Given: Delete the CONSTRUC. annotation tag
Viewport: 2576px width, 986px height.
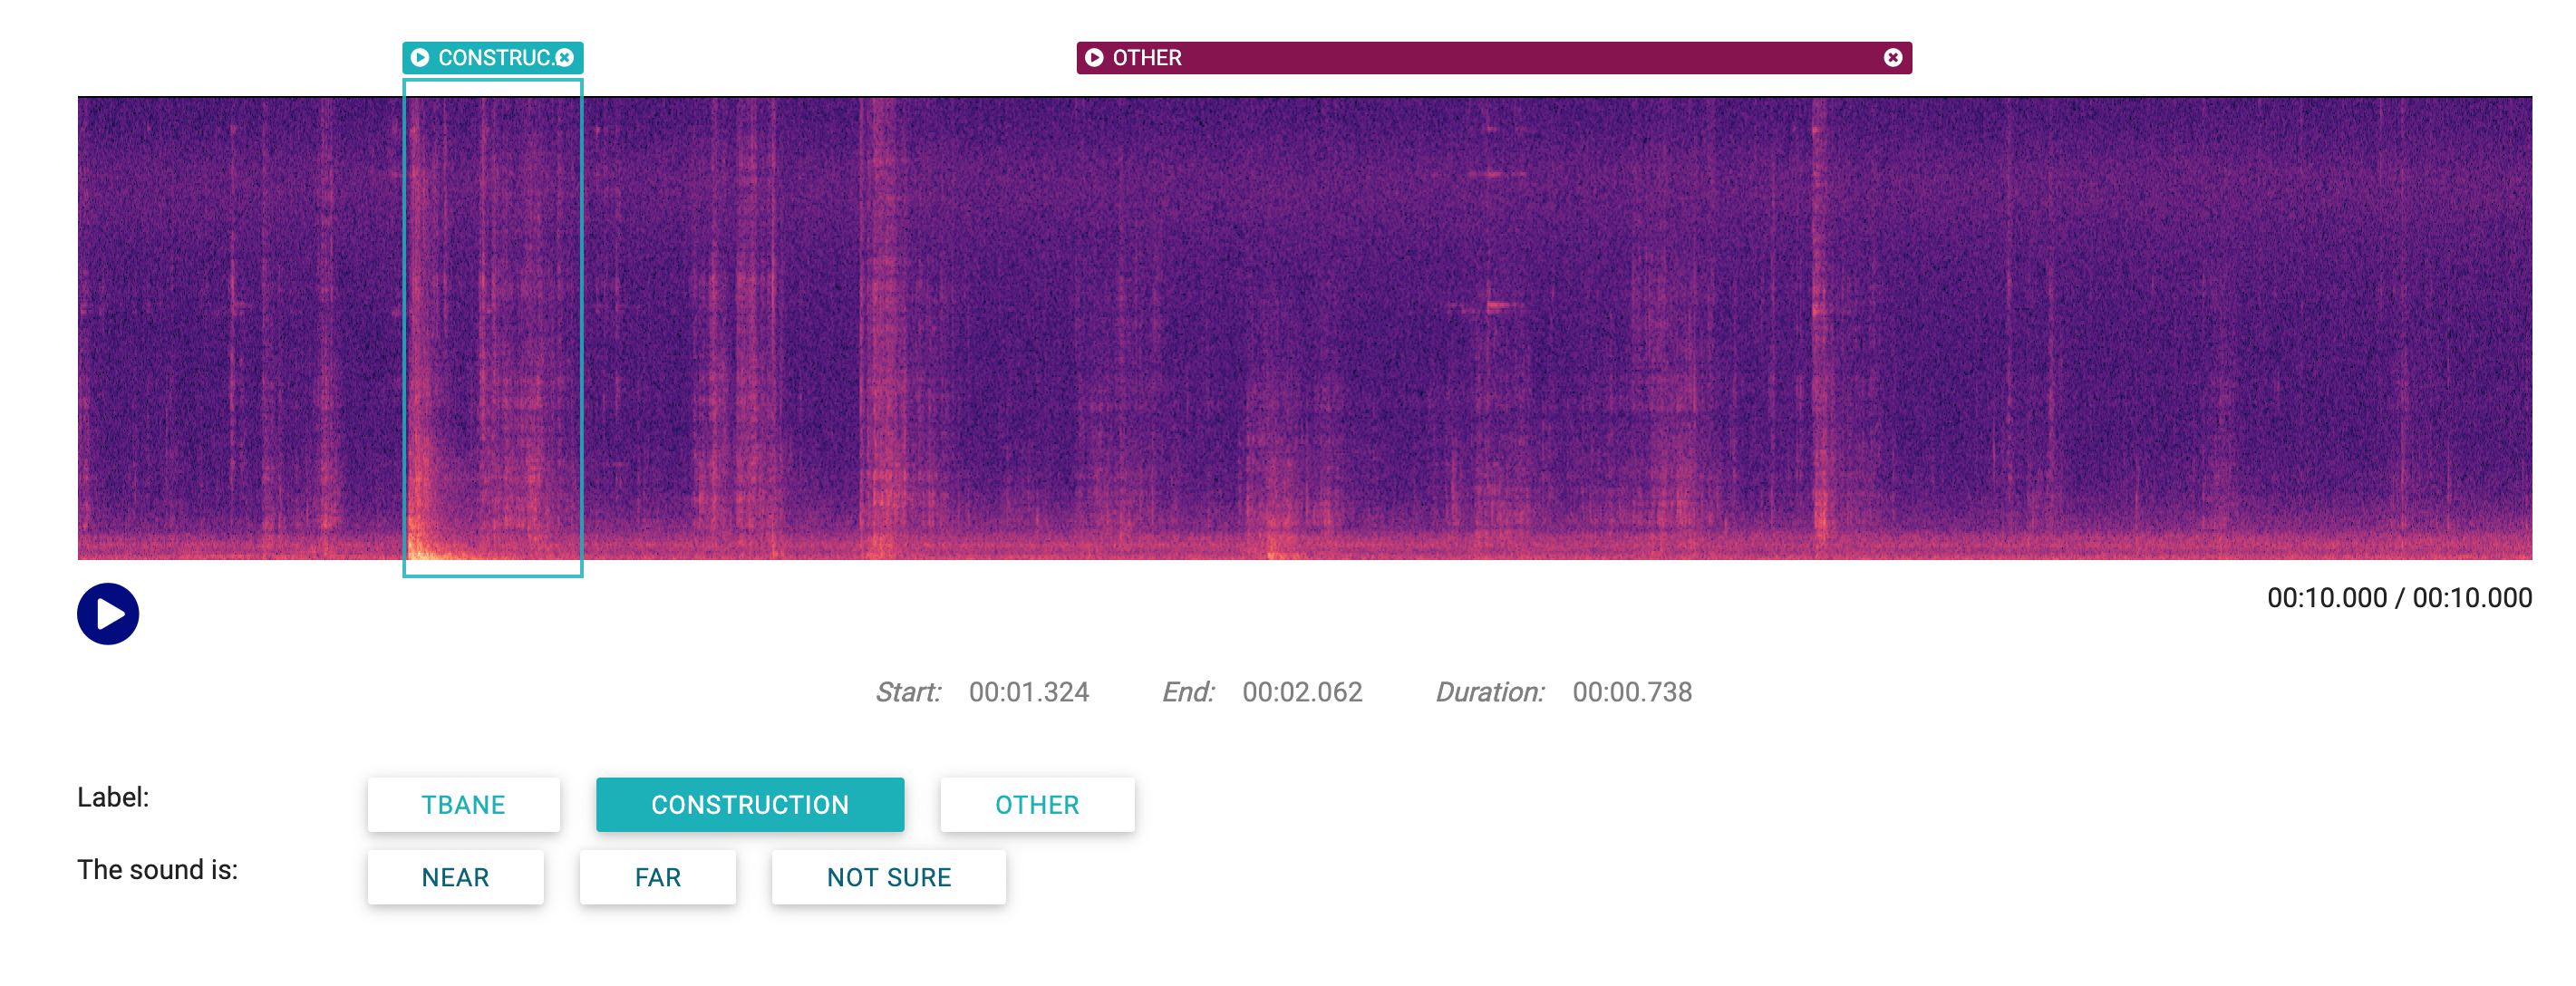Looking at the screenshot, I should (565, 58).
